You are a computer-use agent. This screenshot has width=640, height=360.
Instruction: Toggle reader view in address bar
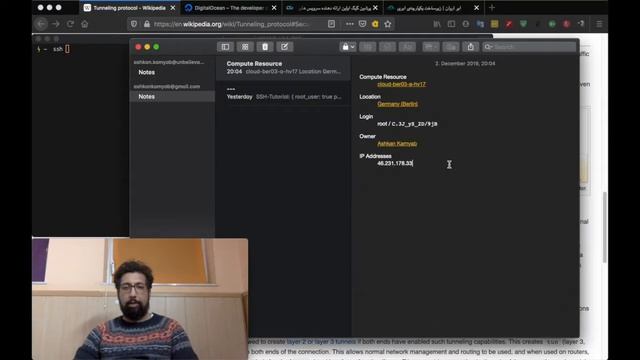331,24
